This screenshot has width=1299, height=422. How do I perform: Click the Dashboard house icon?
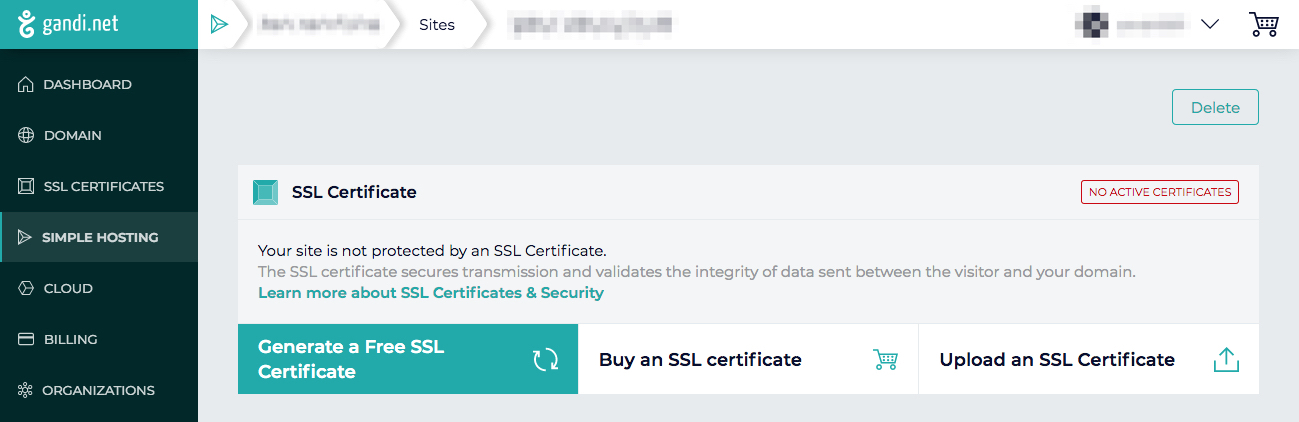(x=26, y=85)
